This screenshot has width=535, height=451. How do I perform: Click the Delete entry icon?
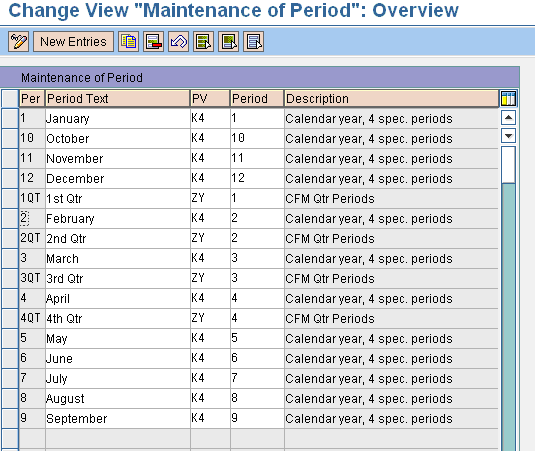pos(154,42)
